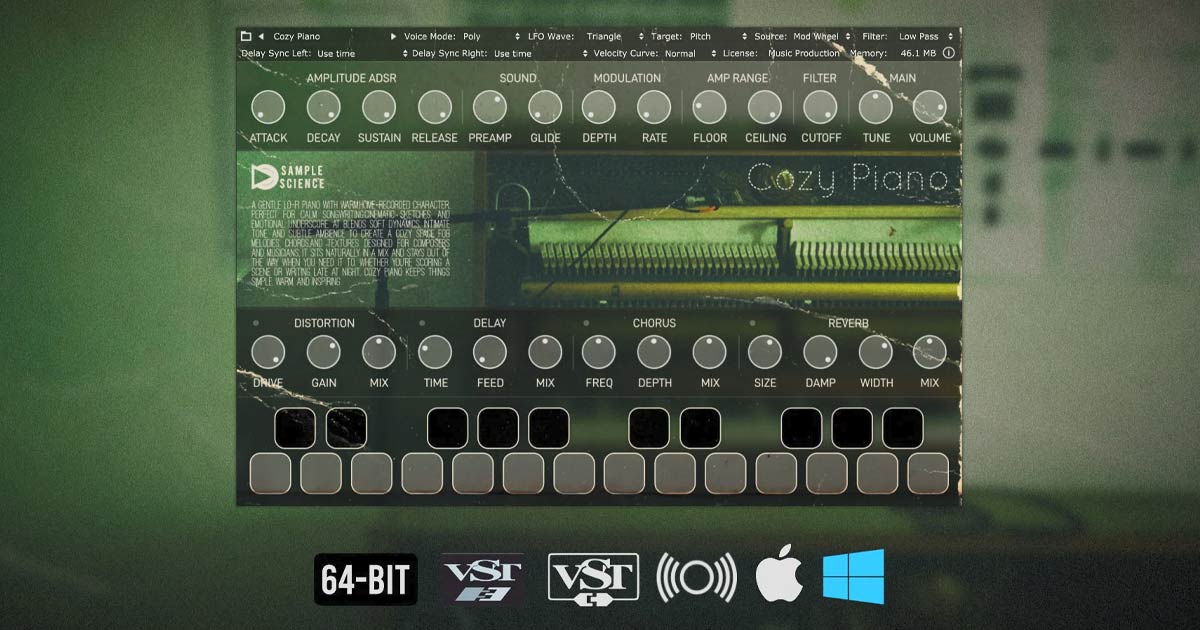1200x630 pixels.
Task: Click the previous preset arrow
Action: (x=261, y=35)
